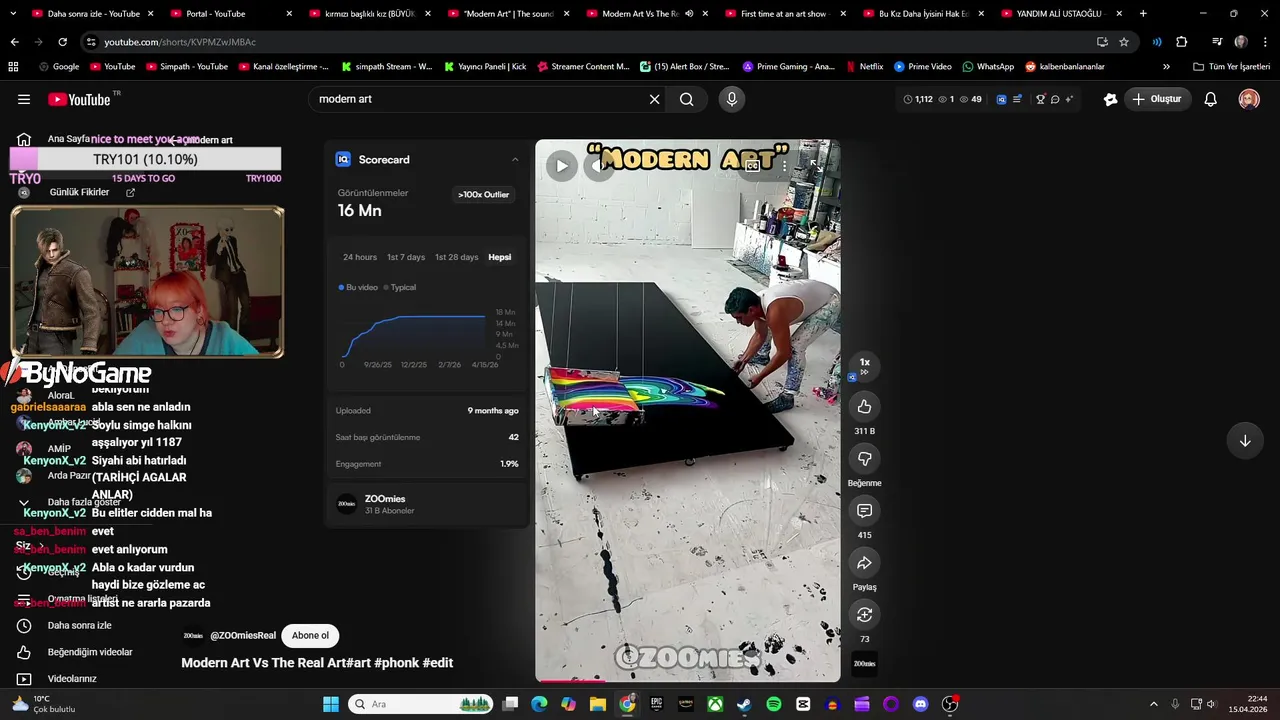The width and height of the screenshot is (1280, 720).
Task: Bookmark this page with the star icon
Action: (x=1124, y=42)
